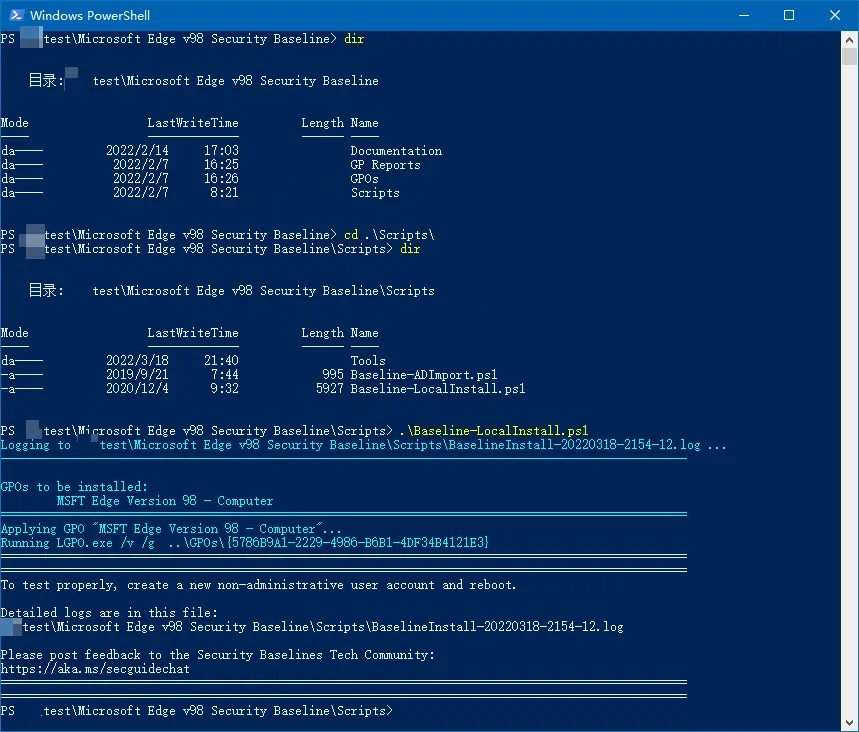
Task: Click 'Detailed logs are in this file:' text
Action: click(109, 613)
